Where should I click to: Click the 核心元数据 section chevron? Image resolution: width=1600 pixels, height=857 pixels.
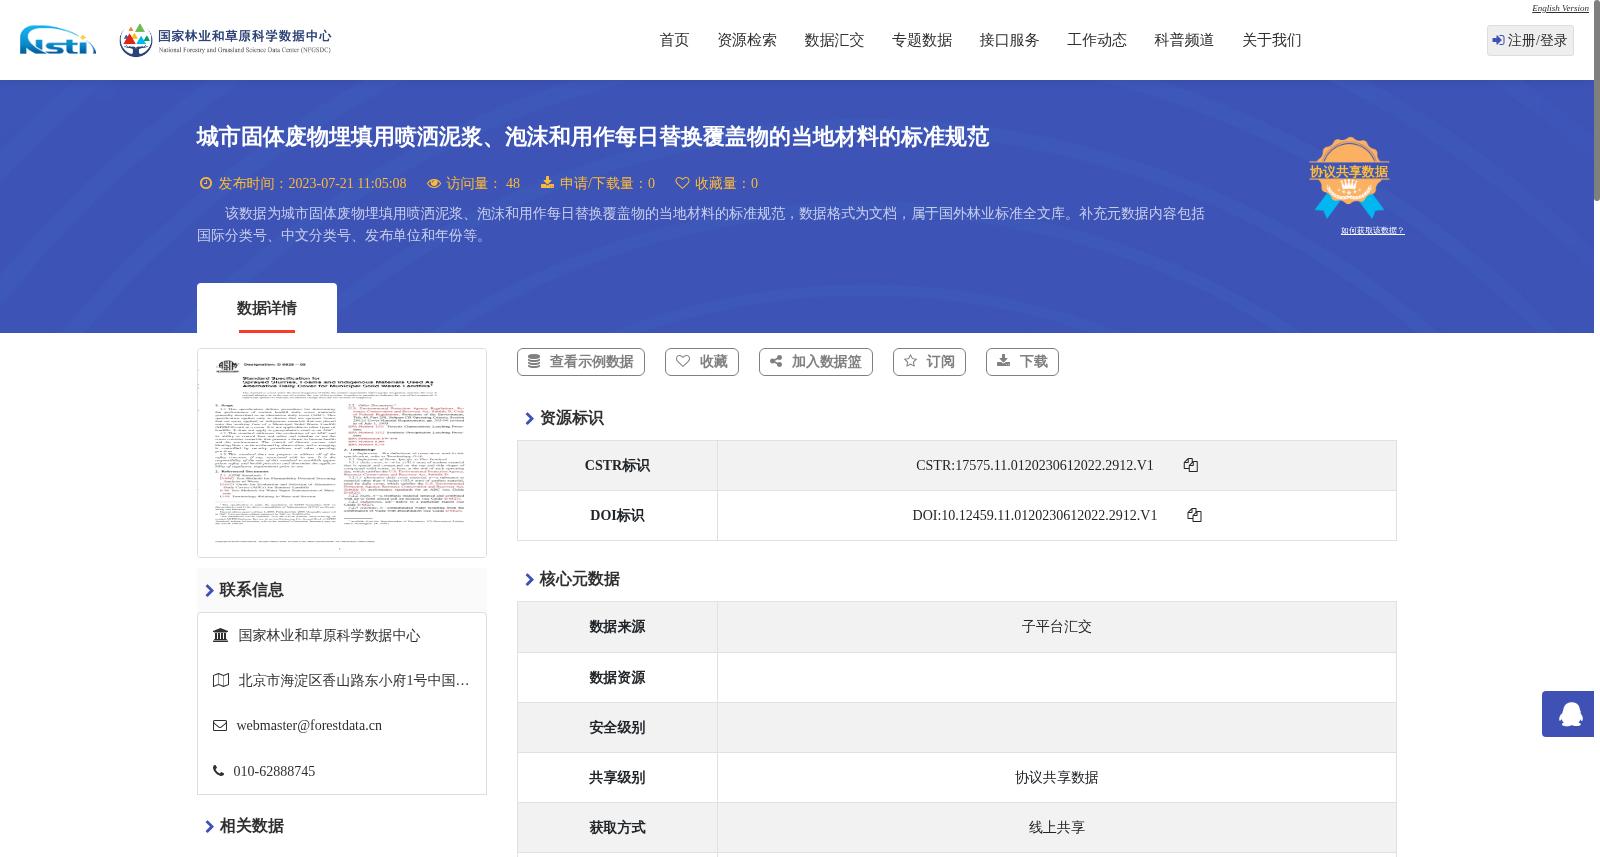click(530, 579)
